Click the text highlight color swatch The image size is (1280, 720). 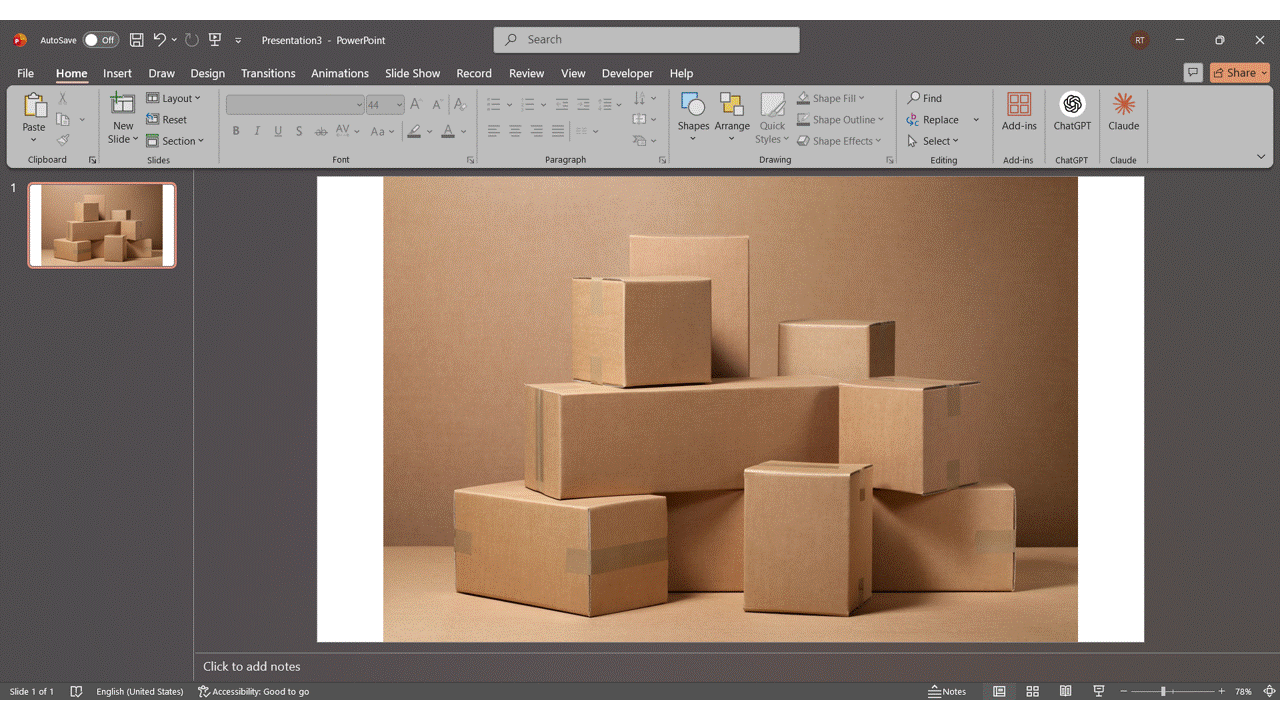(414, 131)
